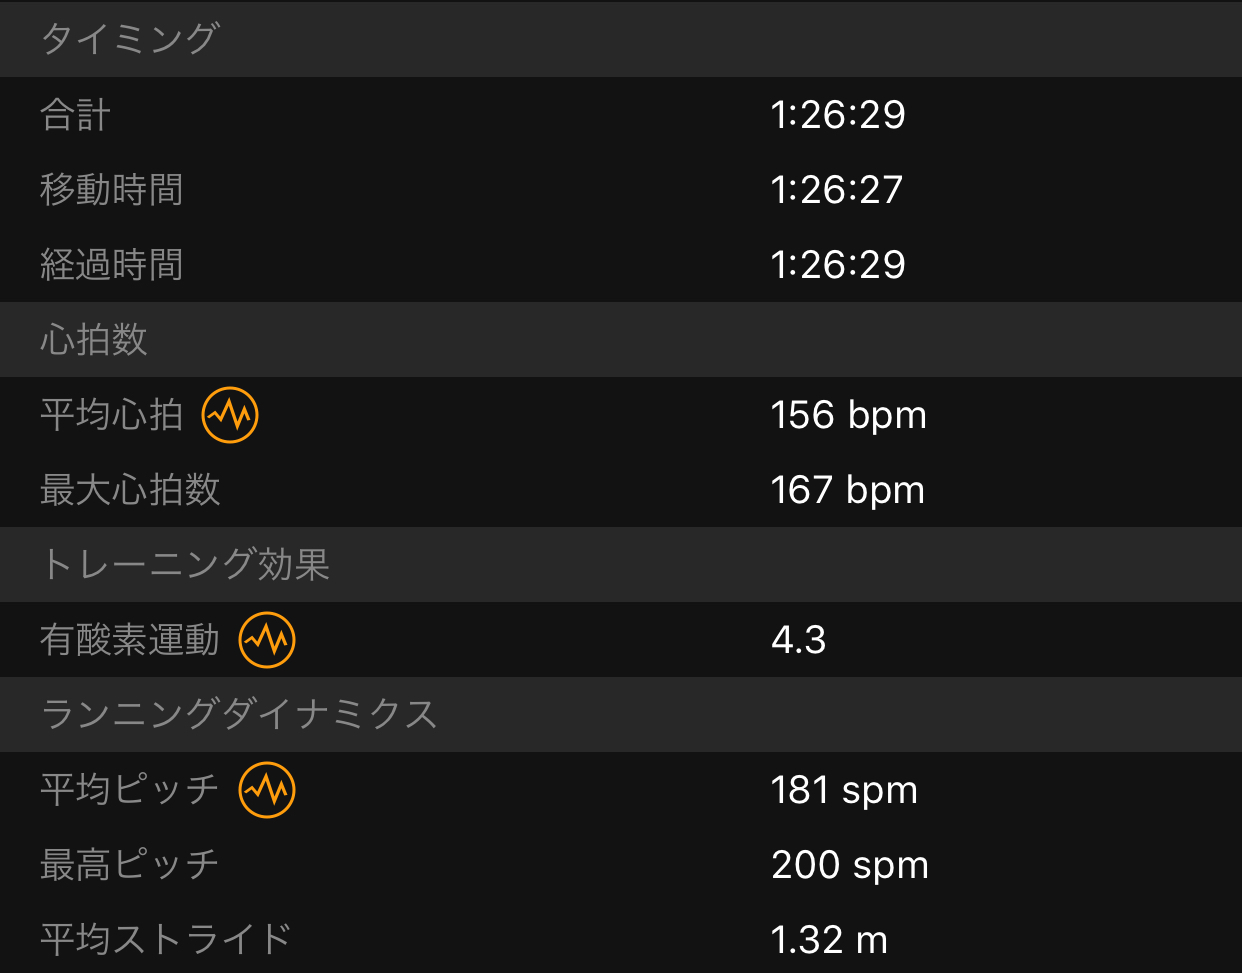Tap the chart icon beside 平均ピッチ
Viewport: 1242px width, 973px height.
point(267,790)
